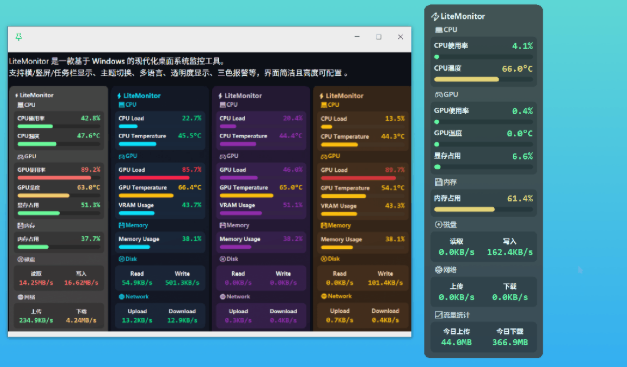Click the lightning icon in the blue theme preview

119,96
